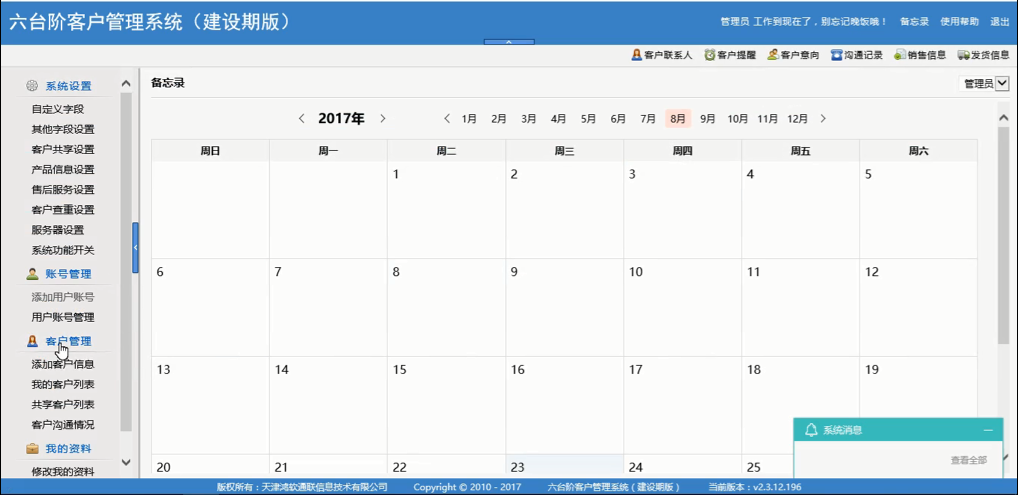The height and width of the screenshot is (495, 1018).
Task: Click the 我的资料 briefcase icon in sidebar
Action: click(x=32, y=449)
